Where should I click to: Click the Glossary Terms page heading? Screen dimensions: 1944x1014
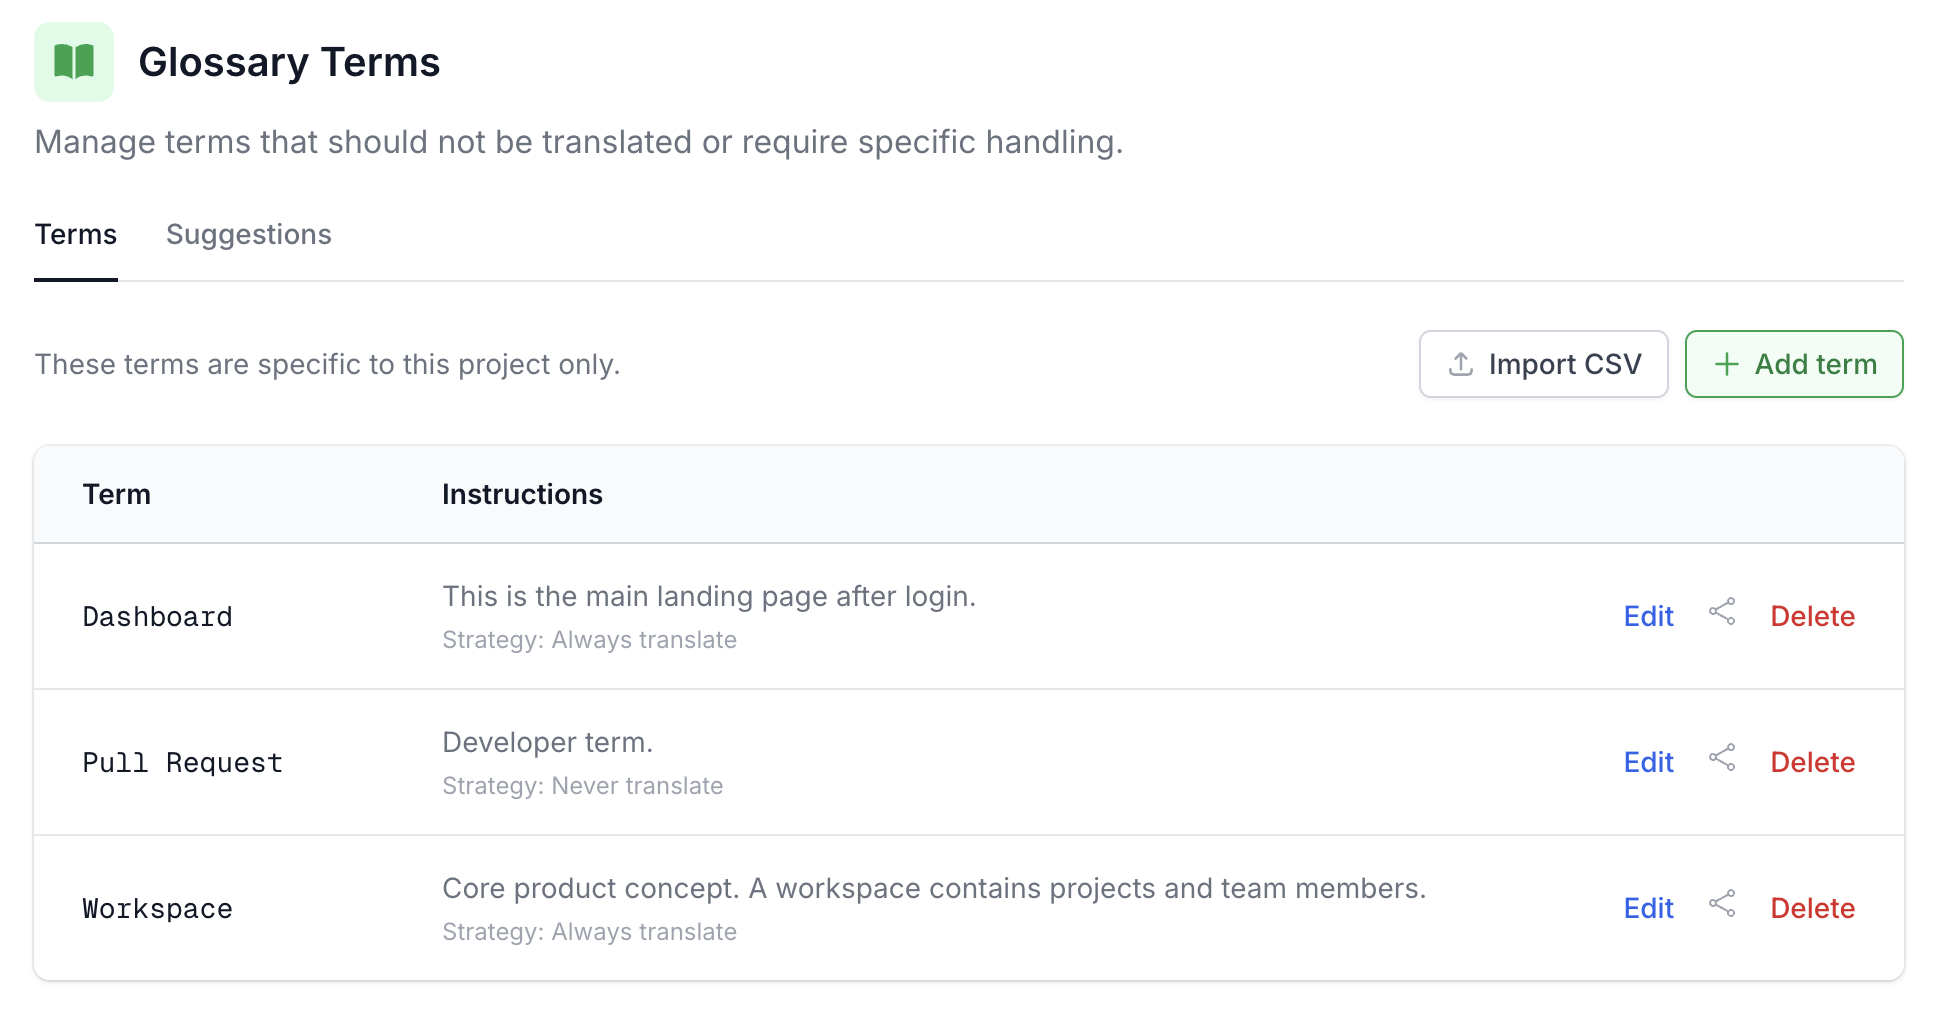[x=288, y=62]
